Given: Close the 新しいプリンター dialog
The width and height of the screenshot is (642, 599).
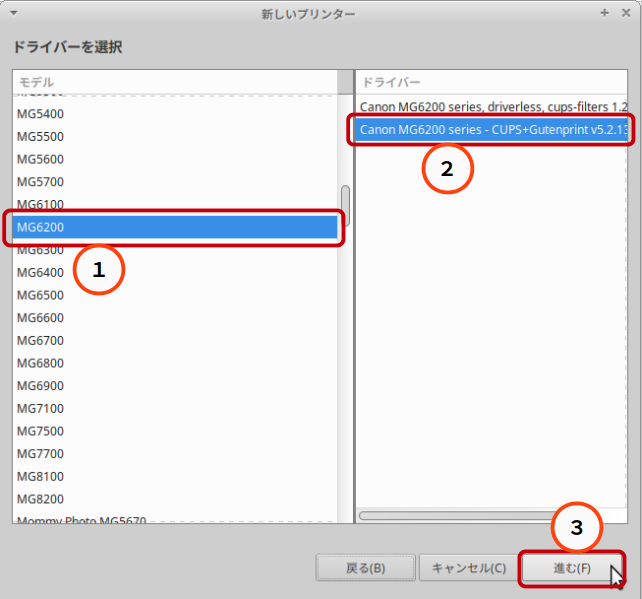Looking at the screenshot, I should [x=626, y=13].
